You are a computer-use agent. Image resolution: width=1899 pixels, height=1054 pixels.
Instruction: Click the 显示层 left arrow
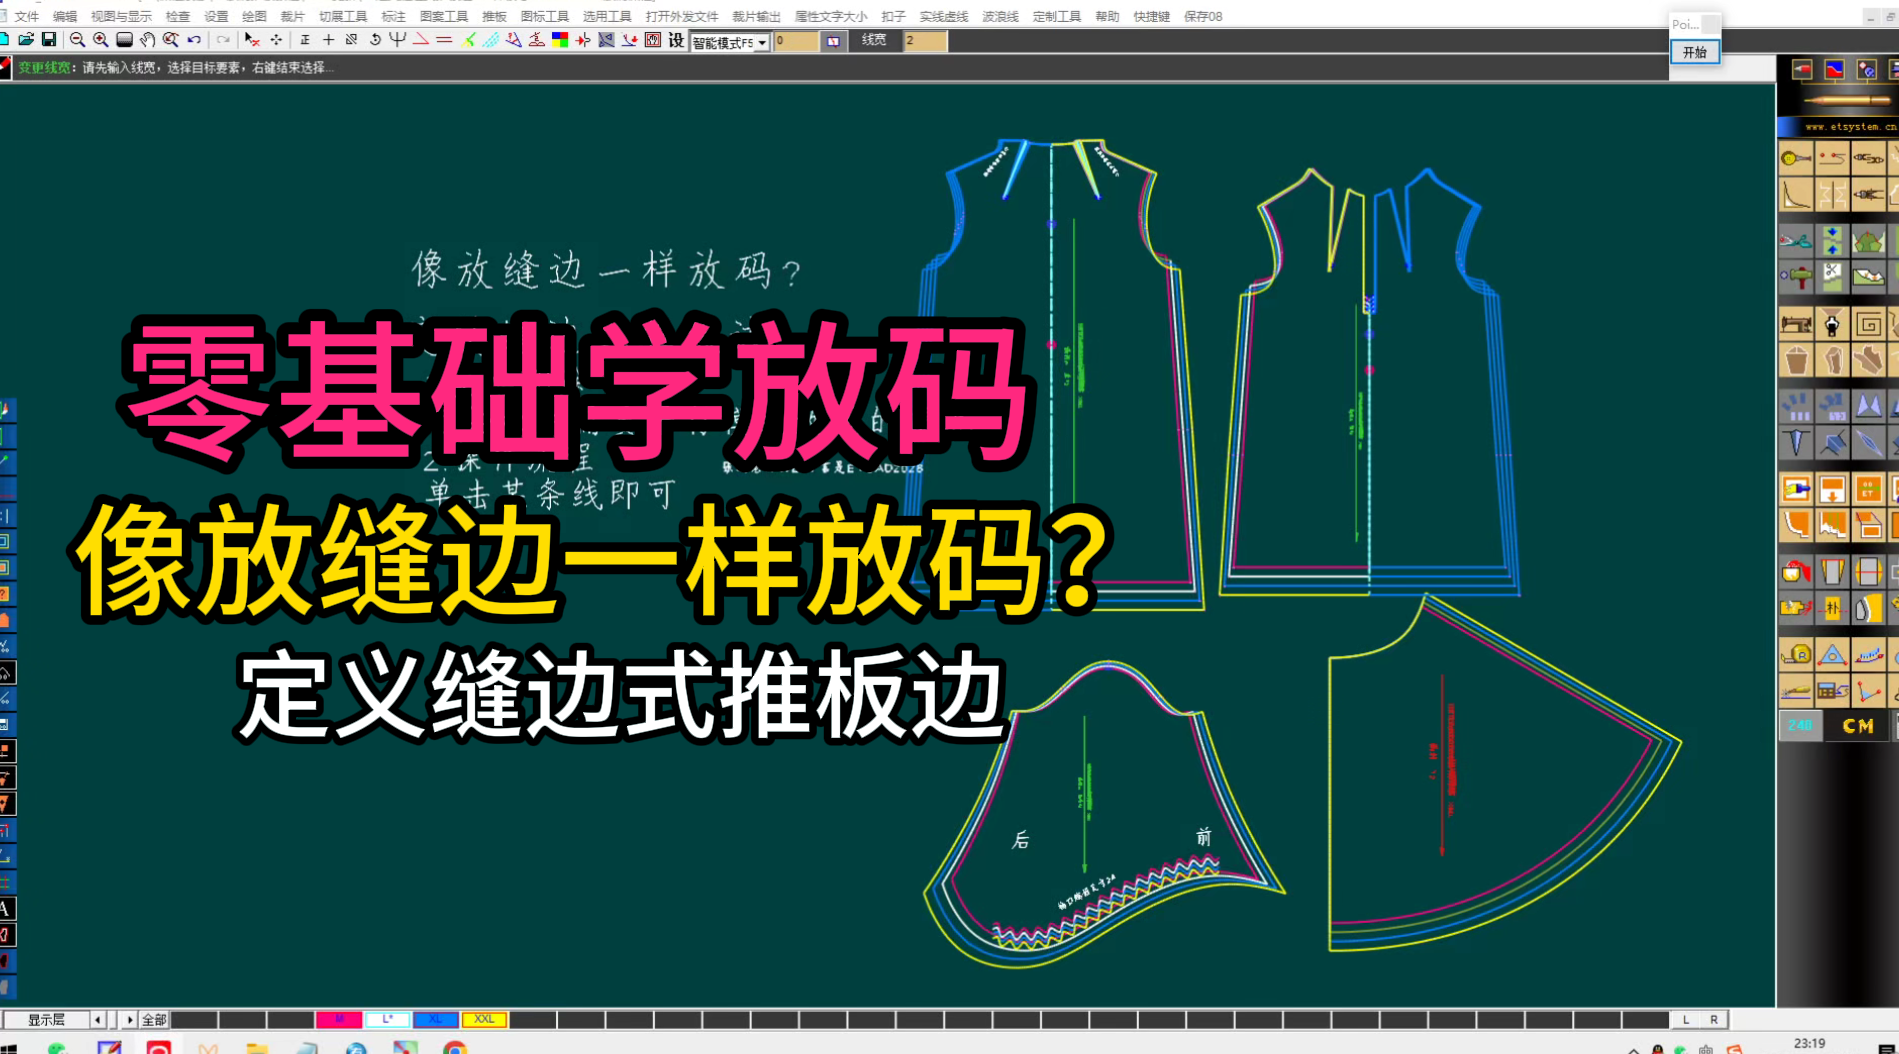[97, 1019]
